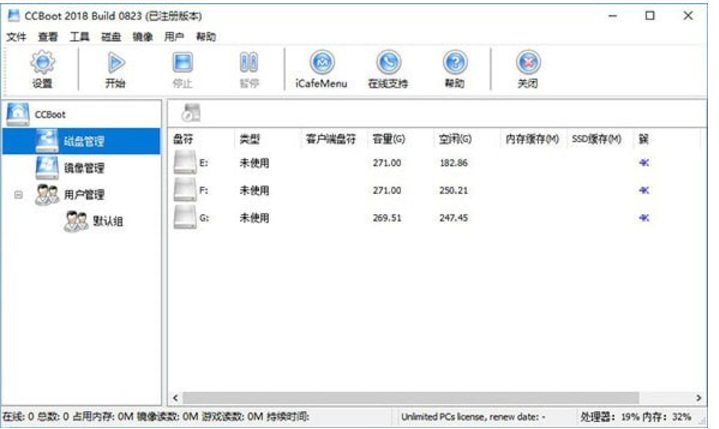
Task: Start the service with 开始 button
Action: click(x=116, y=62)
